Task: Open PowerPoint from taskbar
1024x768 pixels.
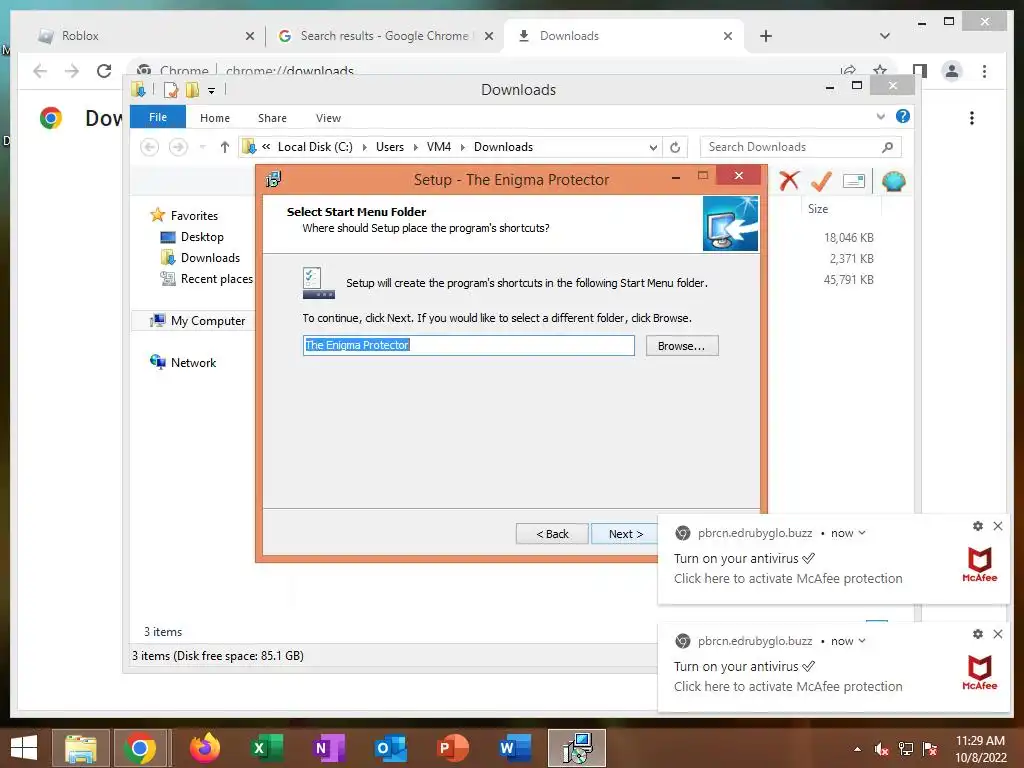Action: click(453, 748)
